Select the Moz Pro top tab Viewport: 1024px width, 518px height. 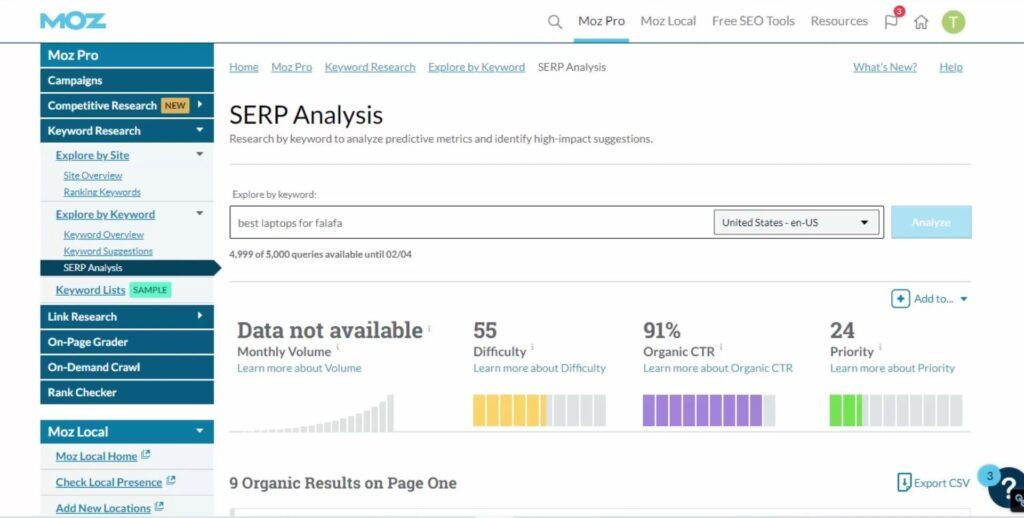tap(601, 21)
